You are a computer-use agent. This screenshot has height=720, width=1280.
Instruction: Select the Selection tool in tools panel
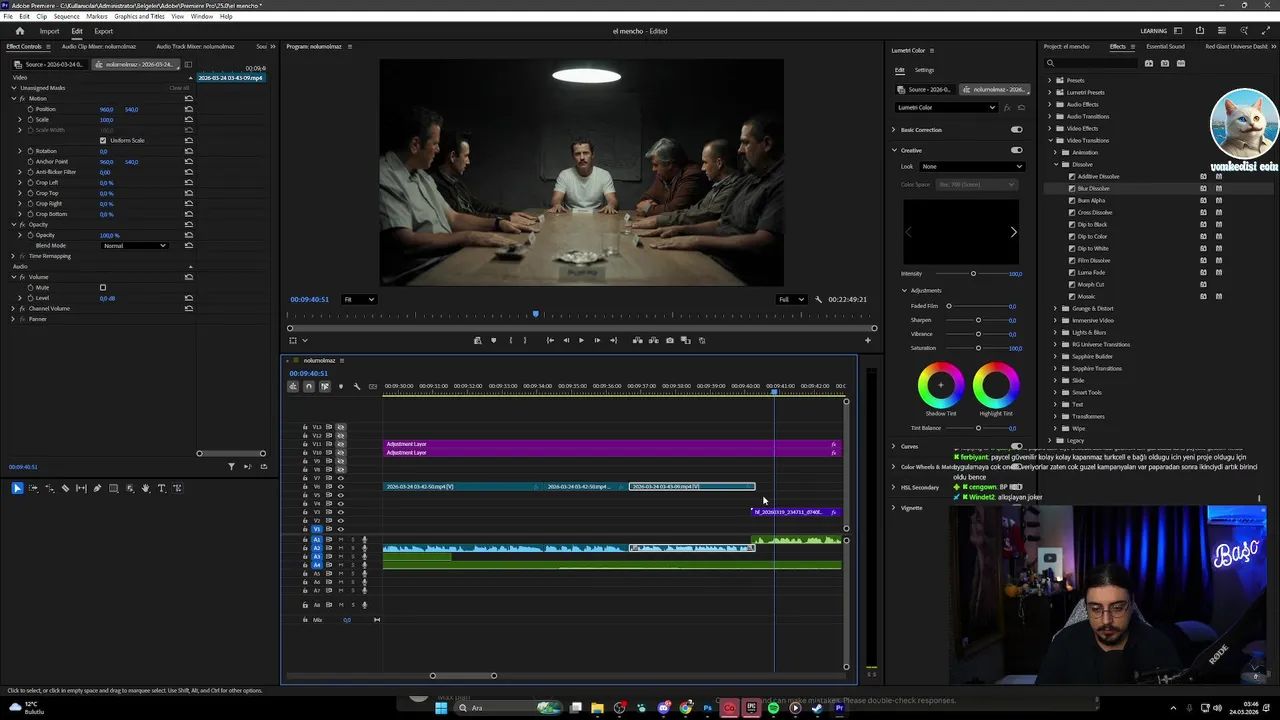[x=17, y=488]
